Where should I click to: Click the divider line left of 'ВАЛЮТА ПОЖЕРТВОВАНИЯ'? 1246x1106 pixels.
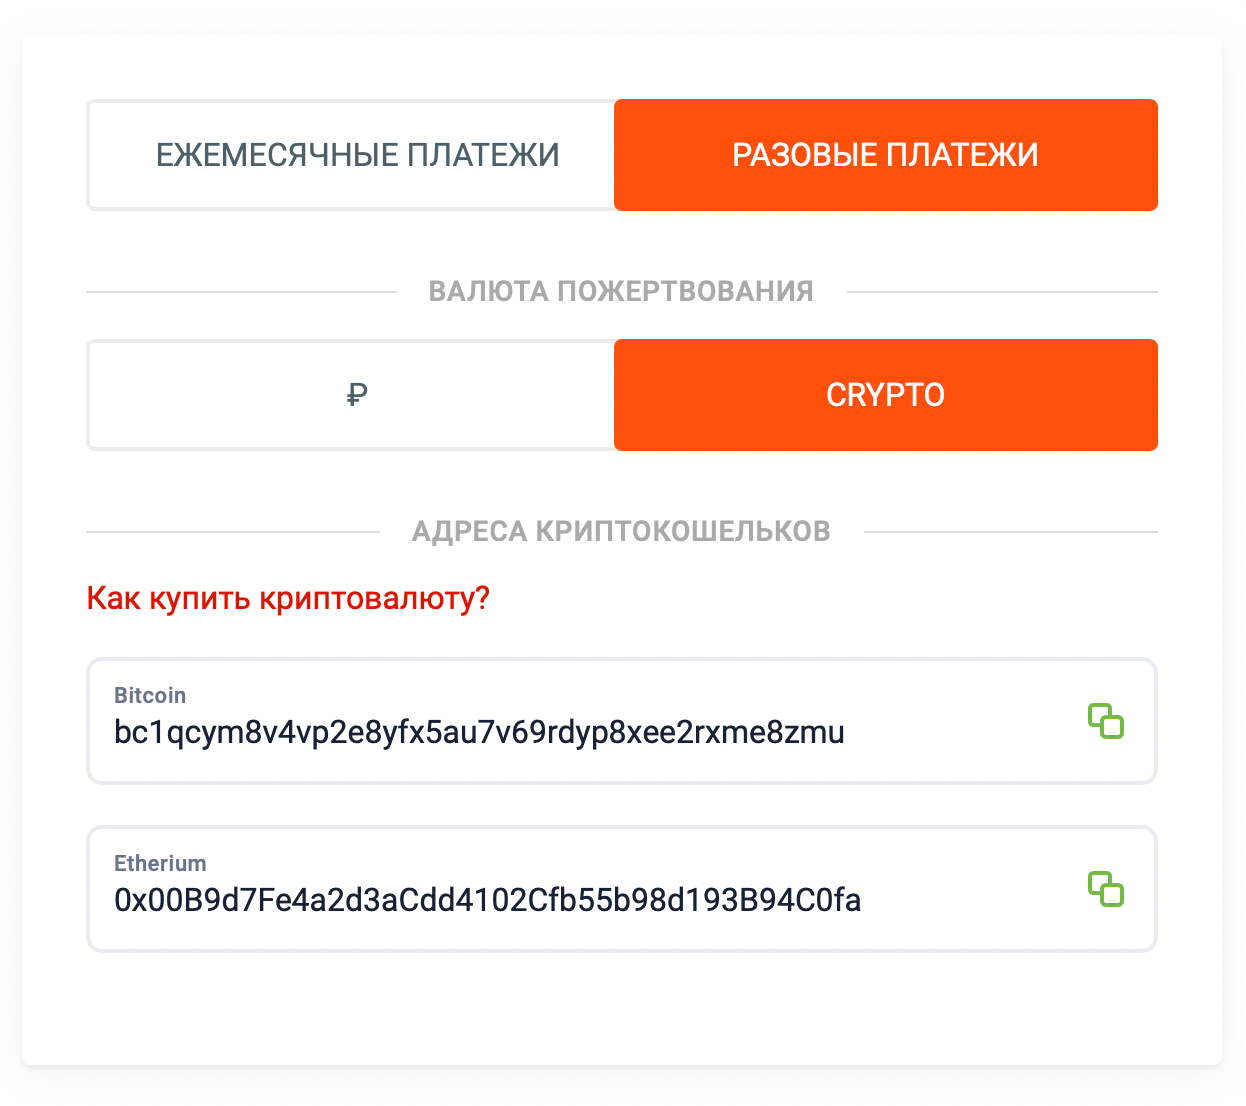point(240,292)
